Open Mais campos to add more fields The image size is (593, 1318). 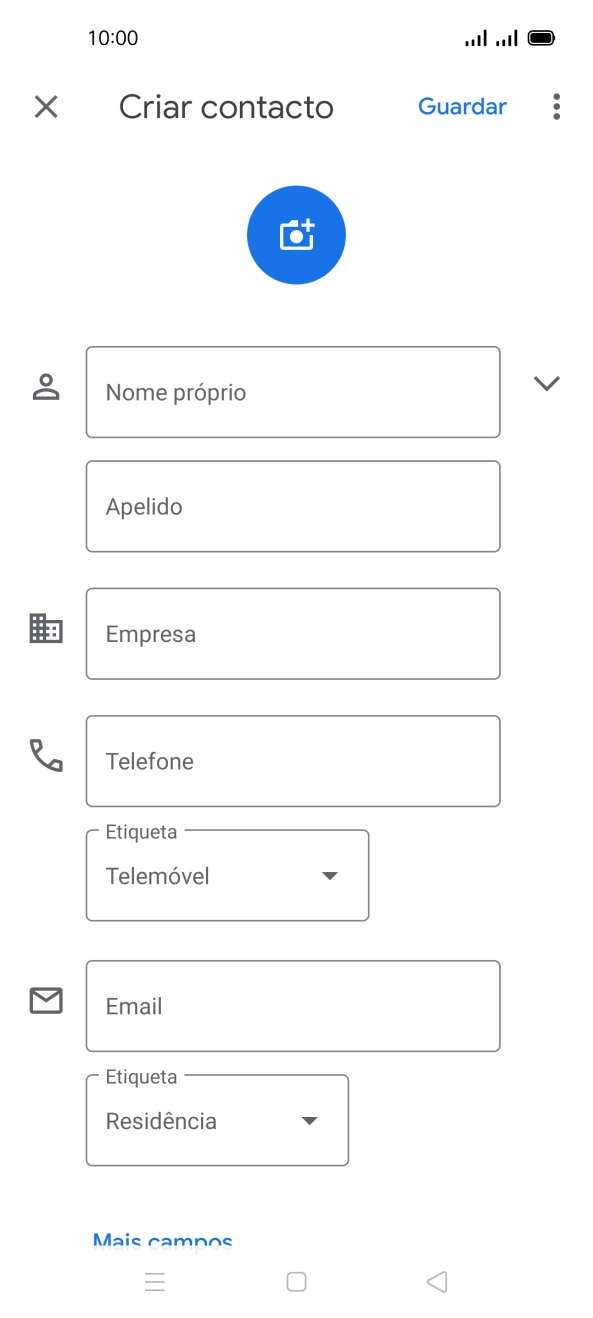click(x=161, y=1240)
